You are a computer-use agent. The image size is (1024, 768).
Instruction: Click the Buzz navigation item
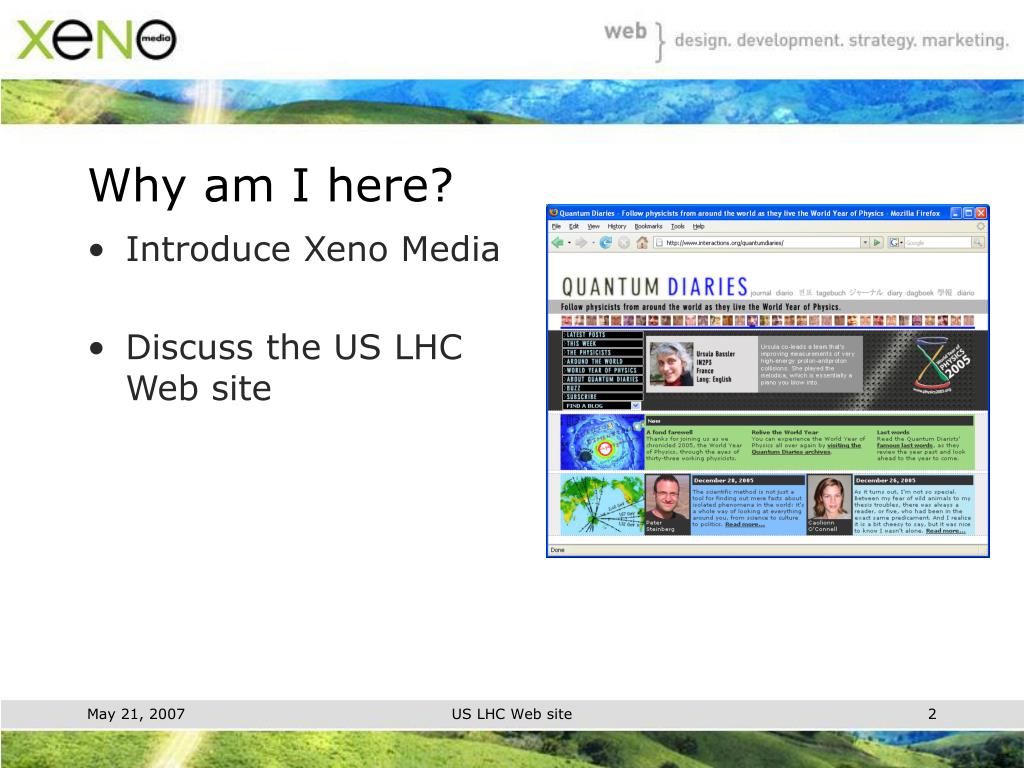coord(603,388)
